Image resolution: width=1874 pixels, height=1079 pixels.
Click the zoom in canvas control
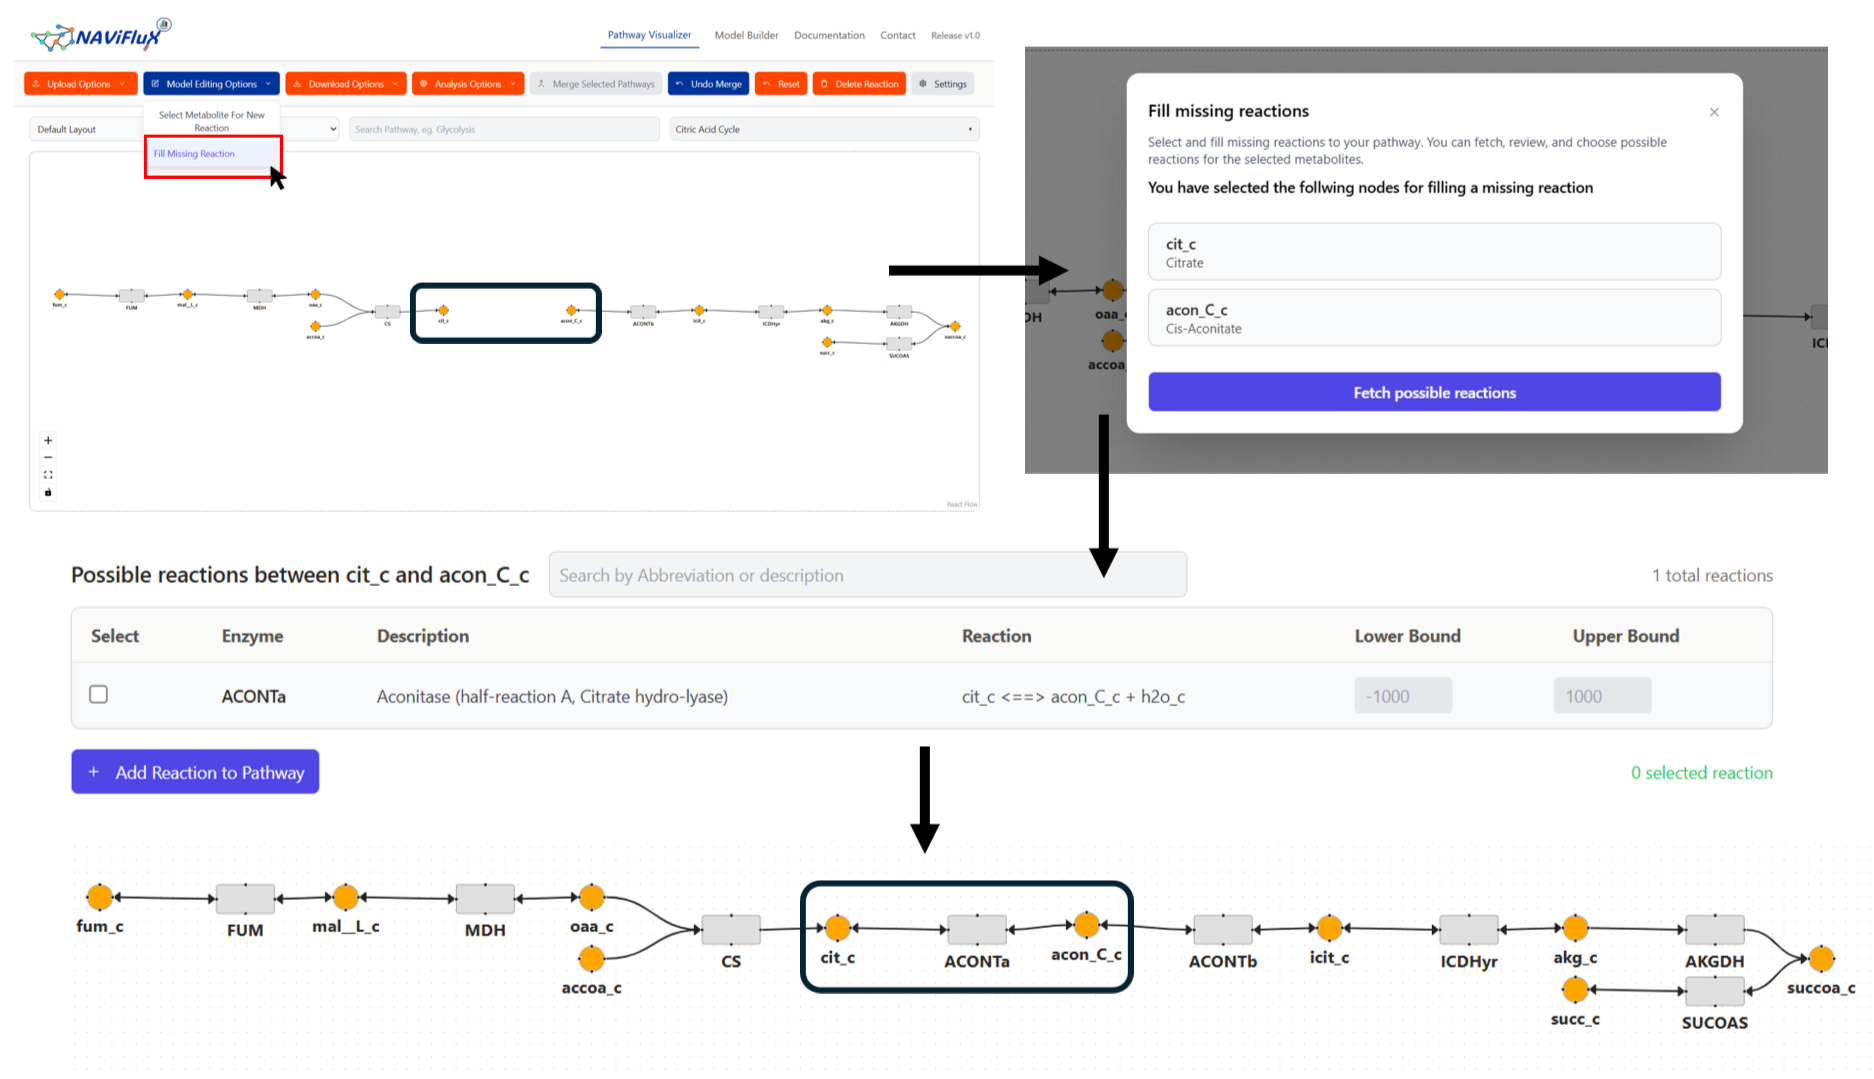48,440
